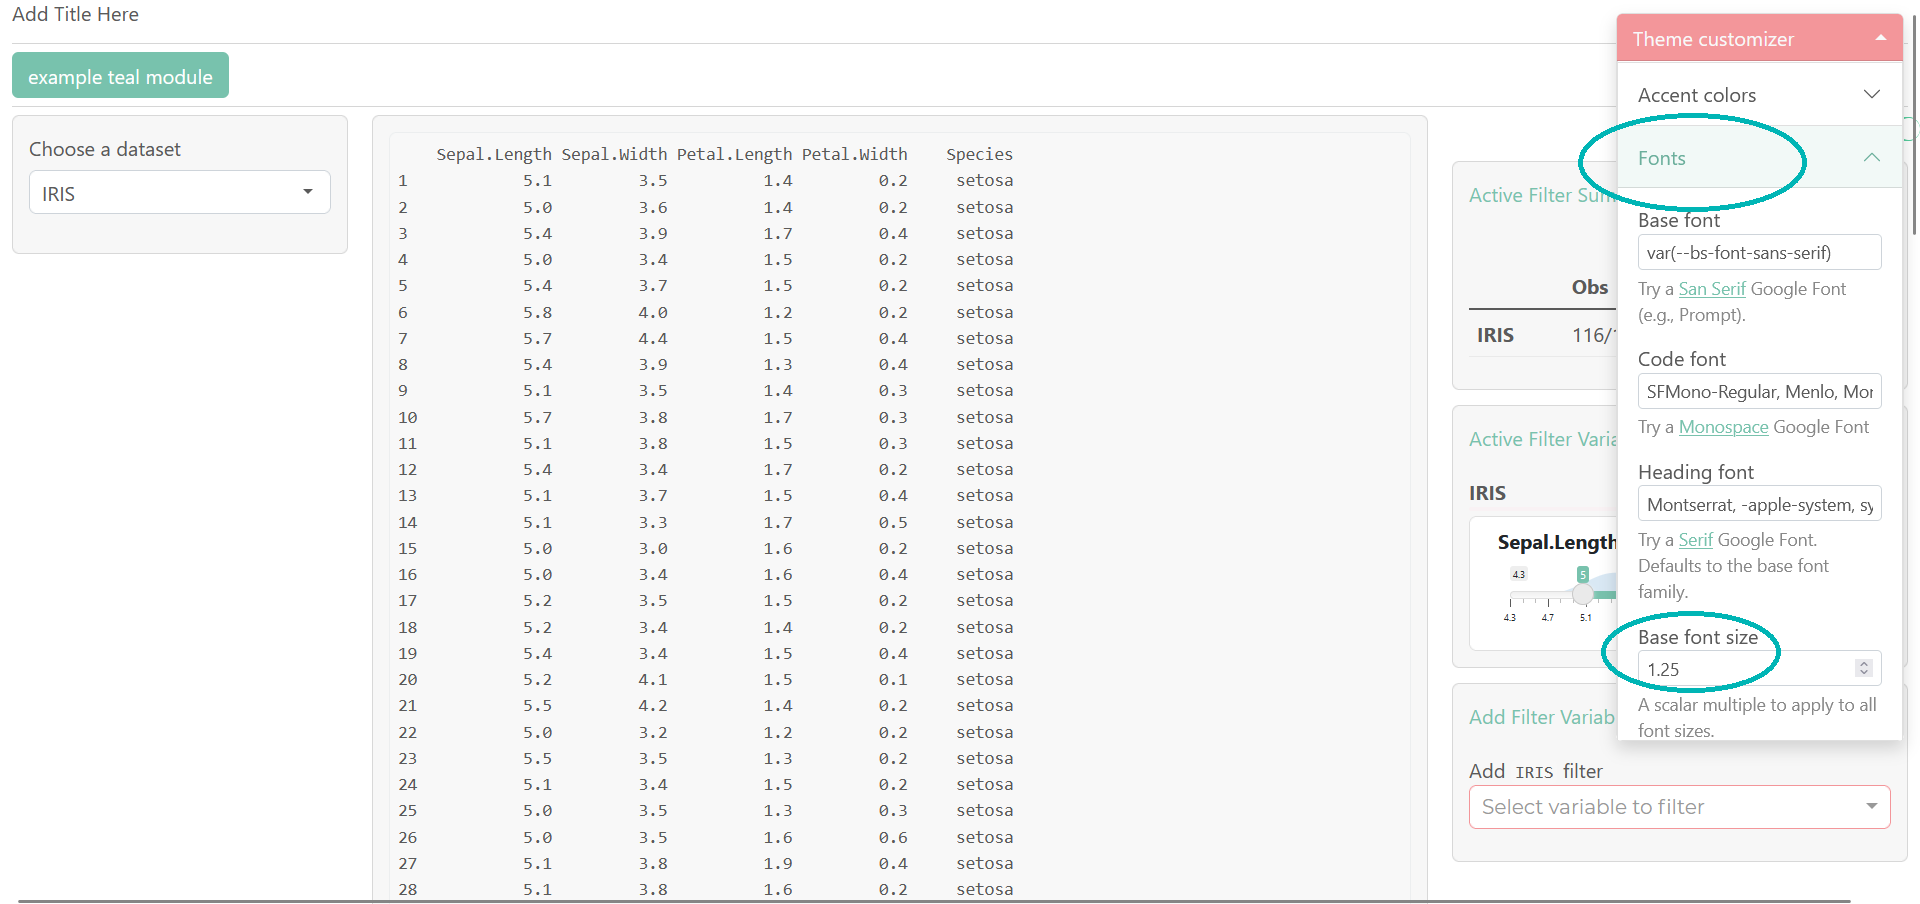1920x904 pixels.
Task: Click the Active Filter Variables heading
Action: (1542, 439)
